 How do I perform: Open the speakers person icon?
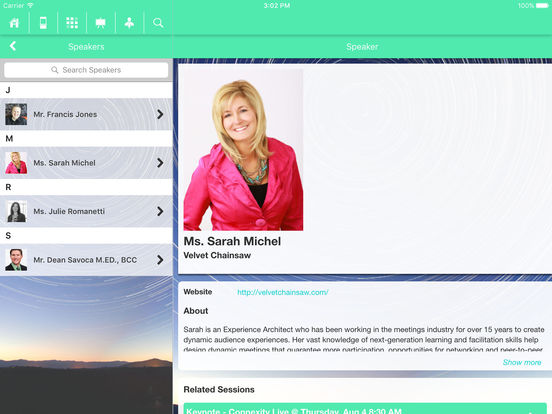point(129,23)
